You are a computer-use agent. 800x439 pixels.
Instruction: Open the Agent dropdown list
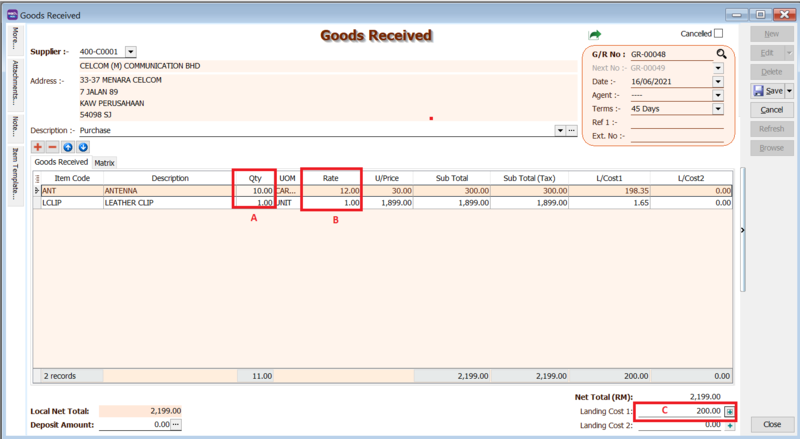(x=718, y=95)
